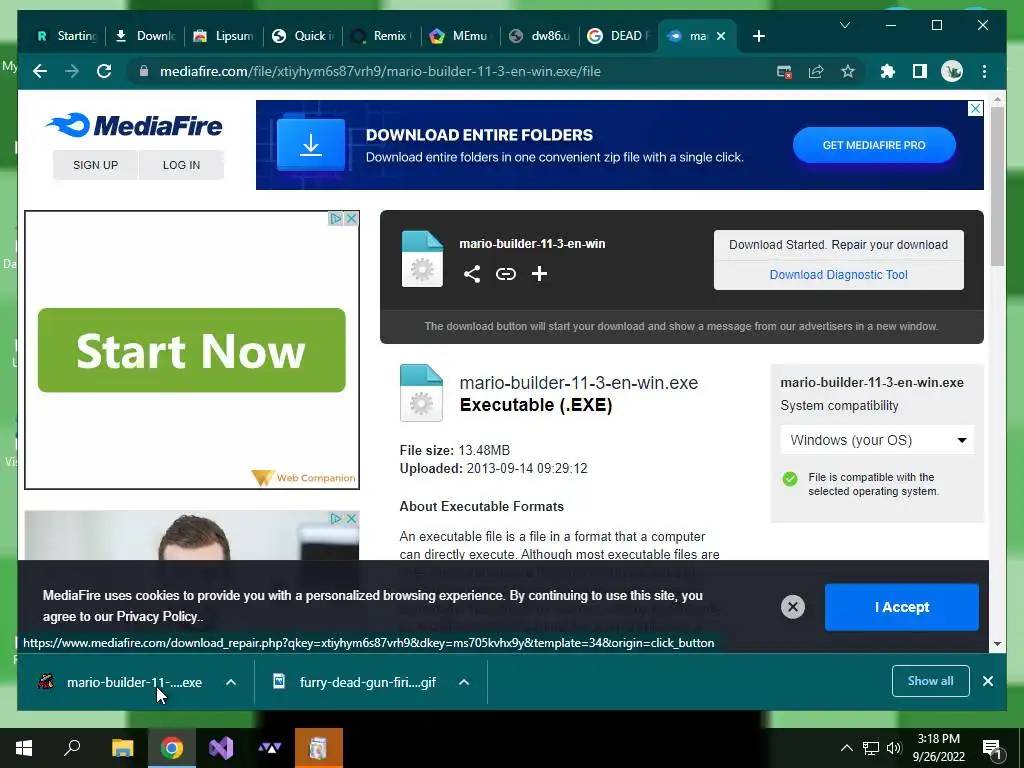Open the Chrome three-dot menu
1024x768 pixels.
[x=984, y=71]
